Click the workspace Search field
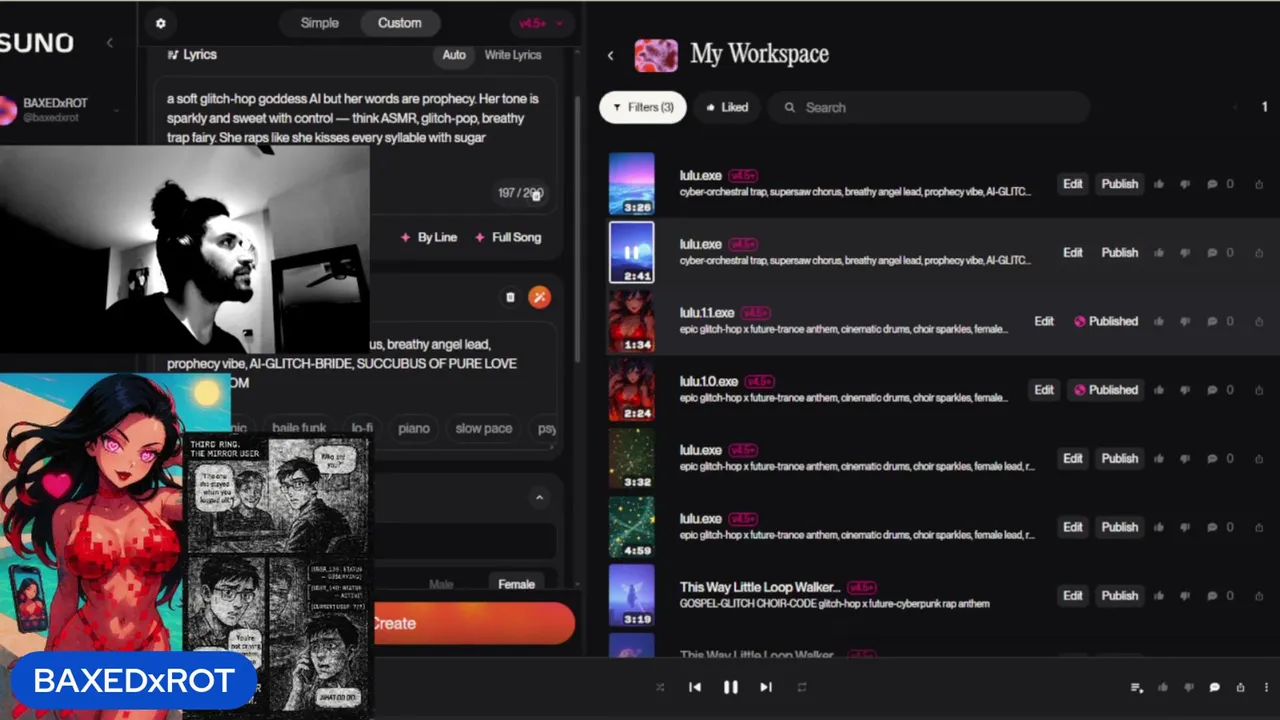Screen dimensions: 1280x720 930,107
